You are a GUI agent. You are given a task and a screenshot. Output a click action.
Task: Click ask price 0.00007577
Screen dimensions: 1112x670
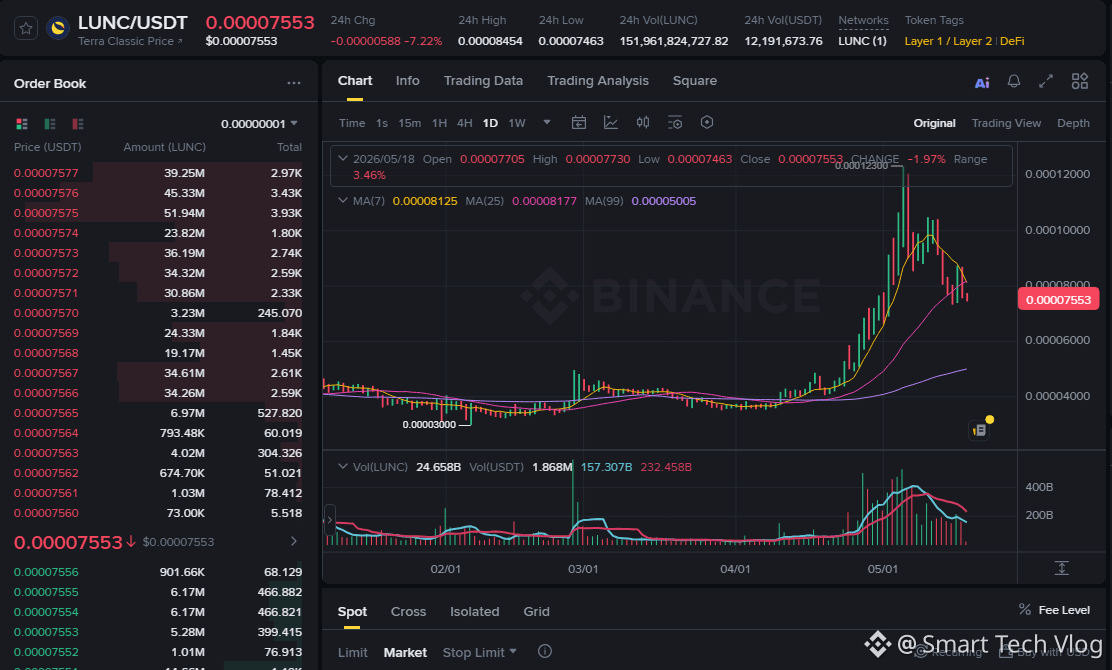(x=46, y=173)
